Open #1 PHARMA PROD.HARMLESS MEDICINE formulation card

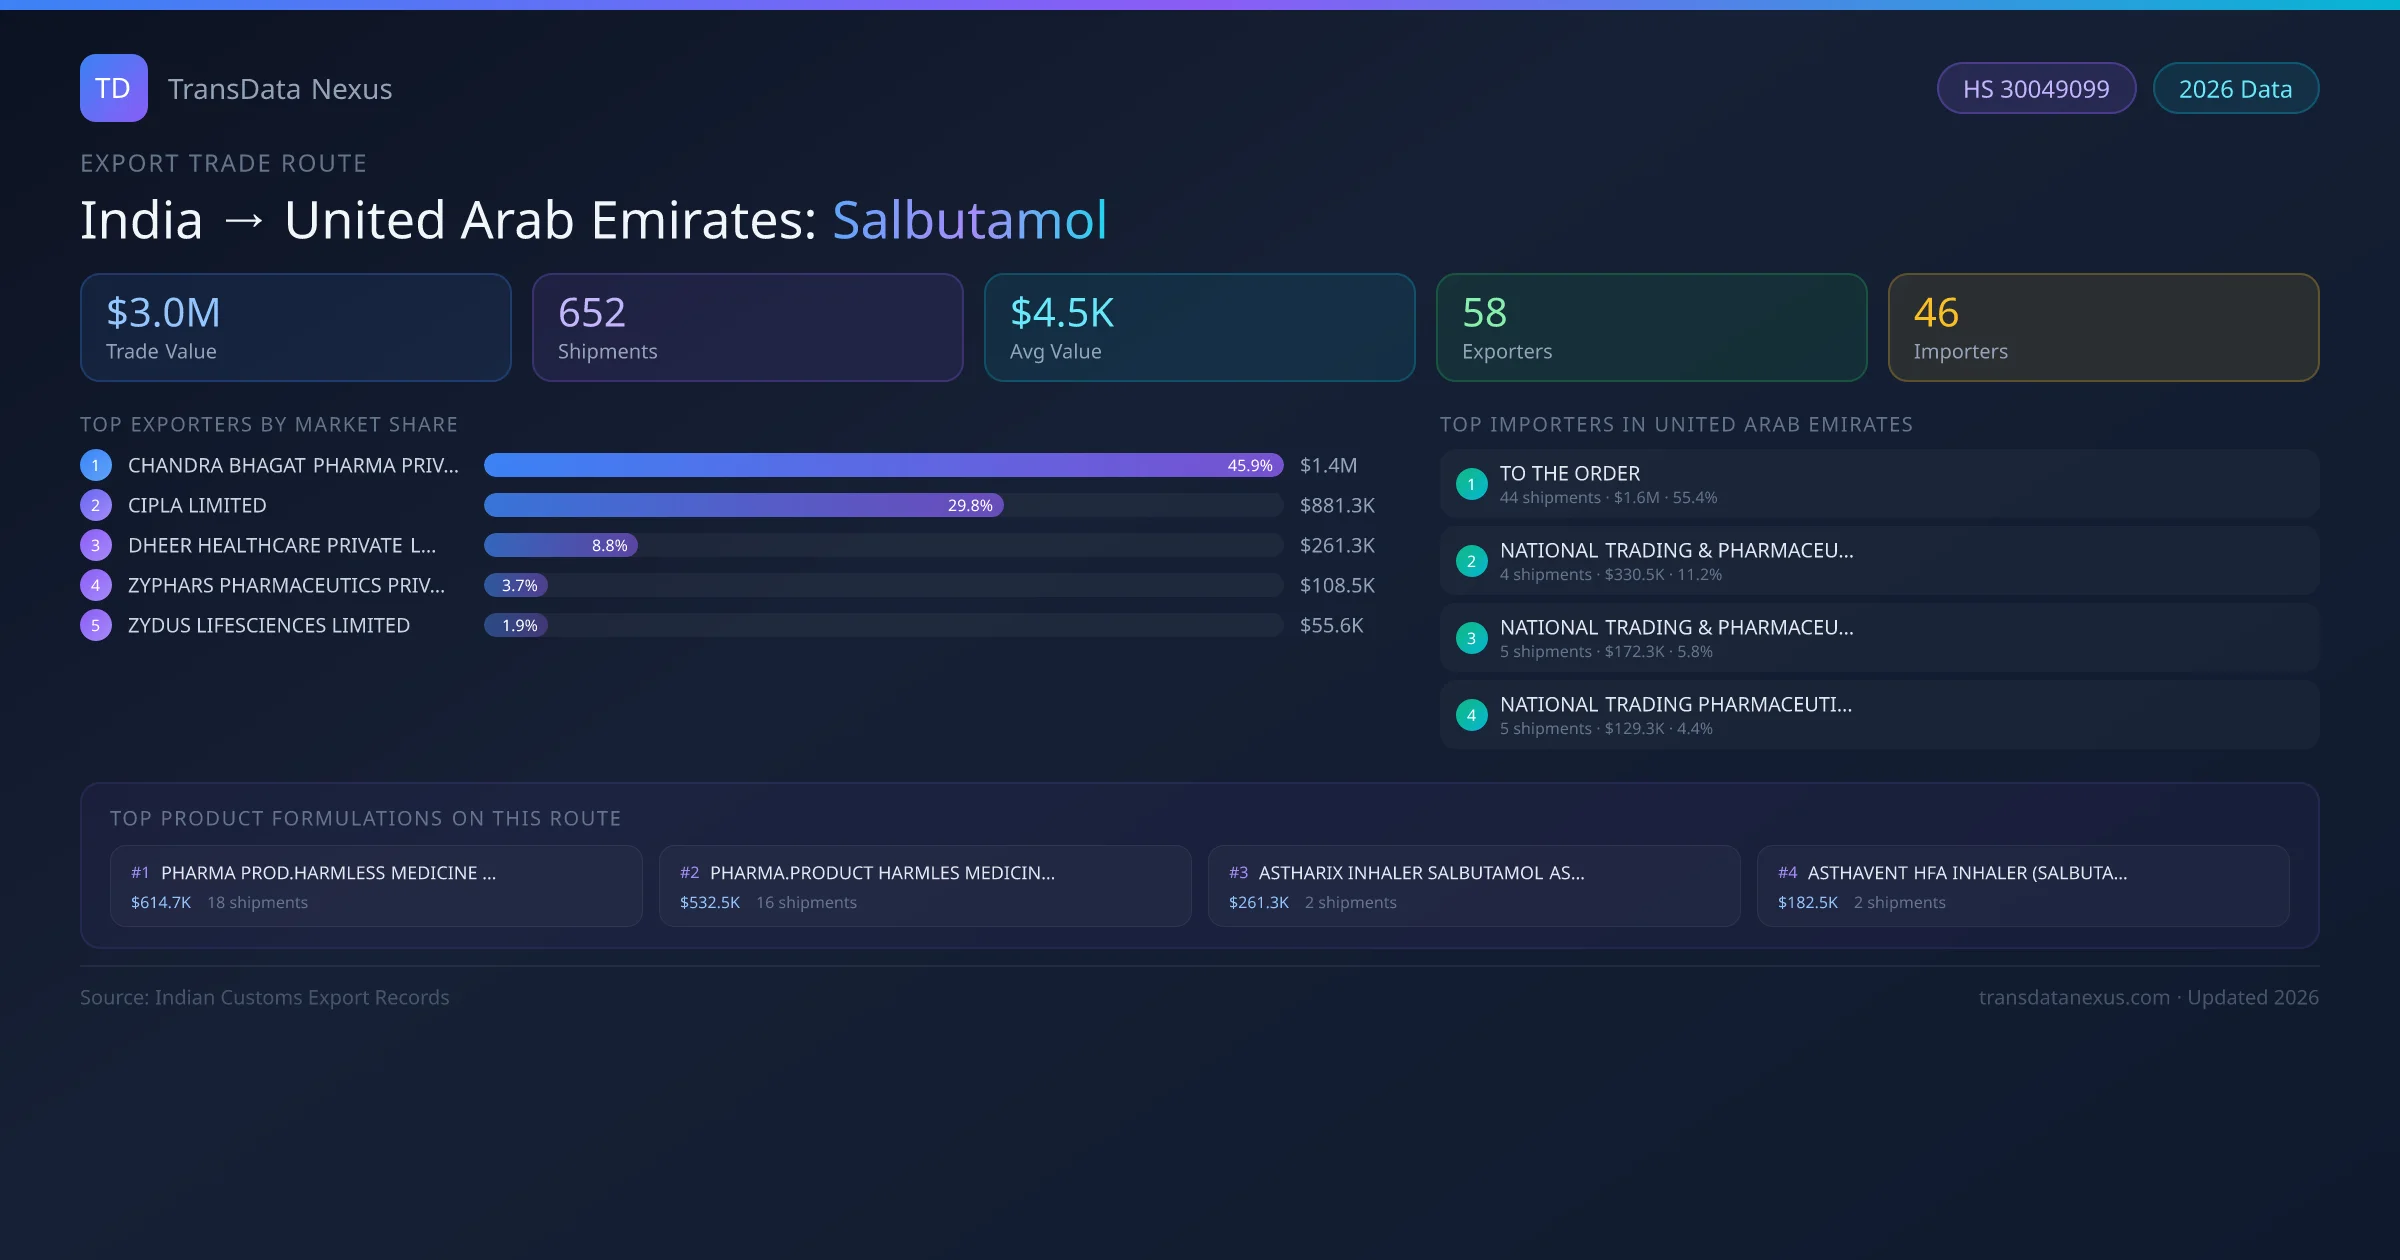click(376, 886)
